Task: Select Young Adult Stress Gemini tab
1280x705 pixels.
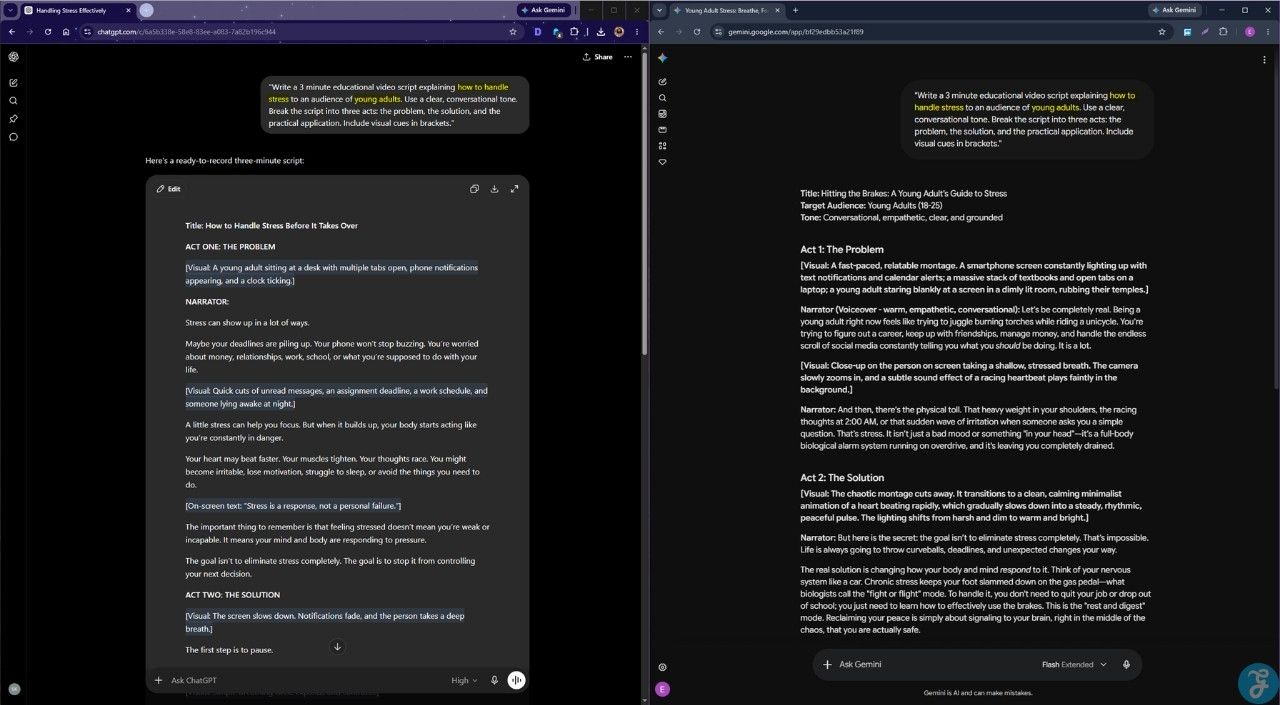Action: [x=726, y=10]
